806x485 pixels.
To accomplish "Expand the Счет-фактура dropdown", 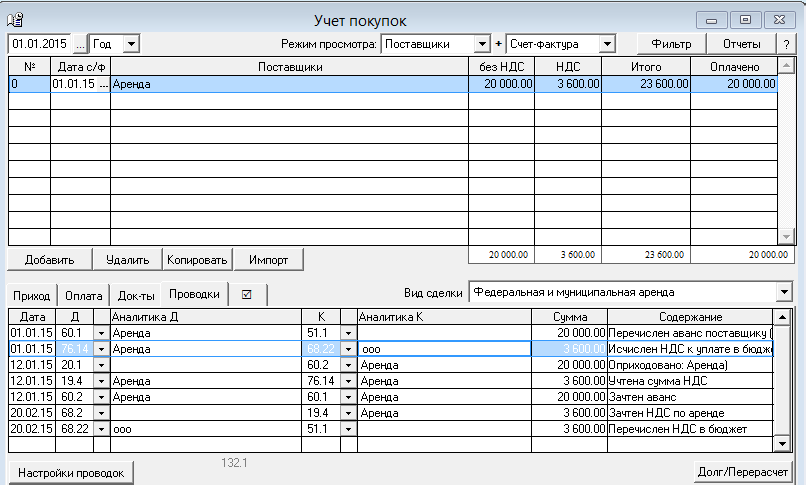I will 606,44.
